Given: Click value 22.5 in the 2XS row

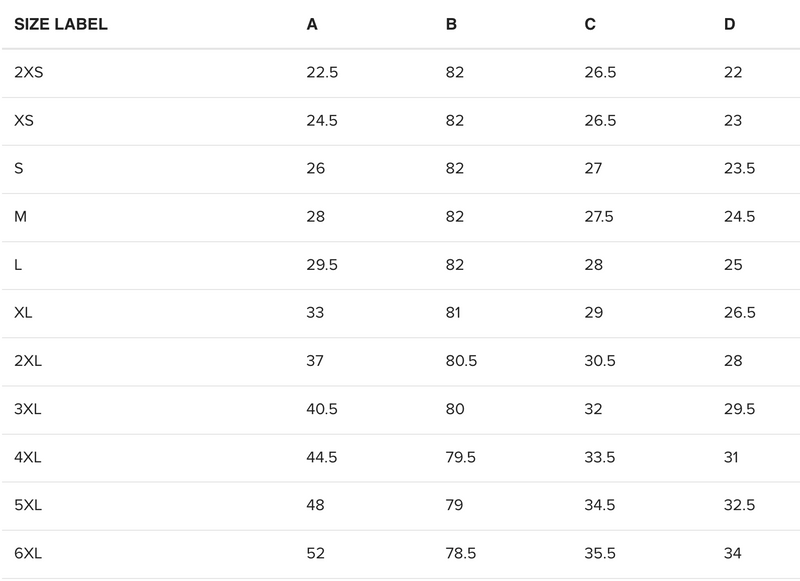Looking at the screenshot, I should pos(321,73).
